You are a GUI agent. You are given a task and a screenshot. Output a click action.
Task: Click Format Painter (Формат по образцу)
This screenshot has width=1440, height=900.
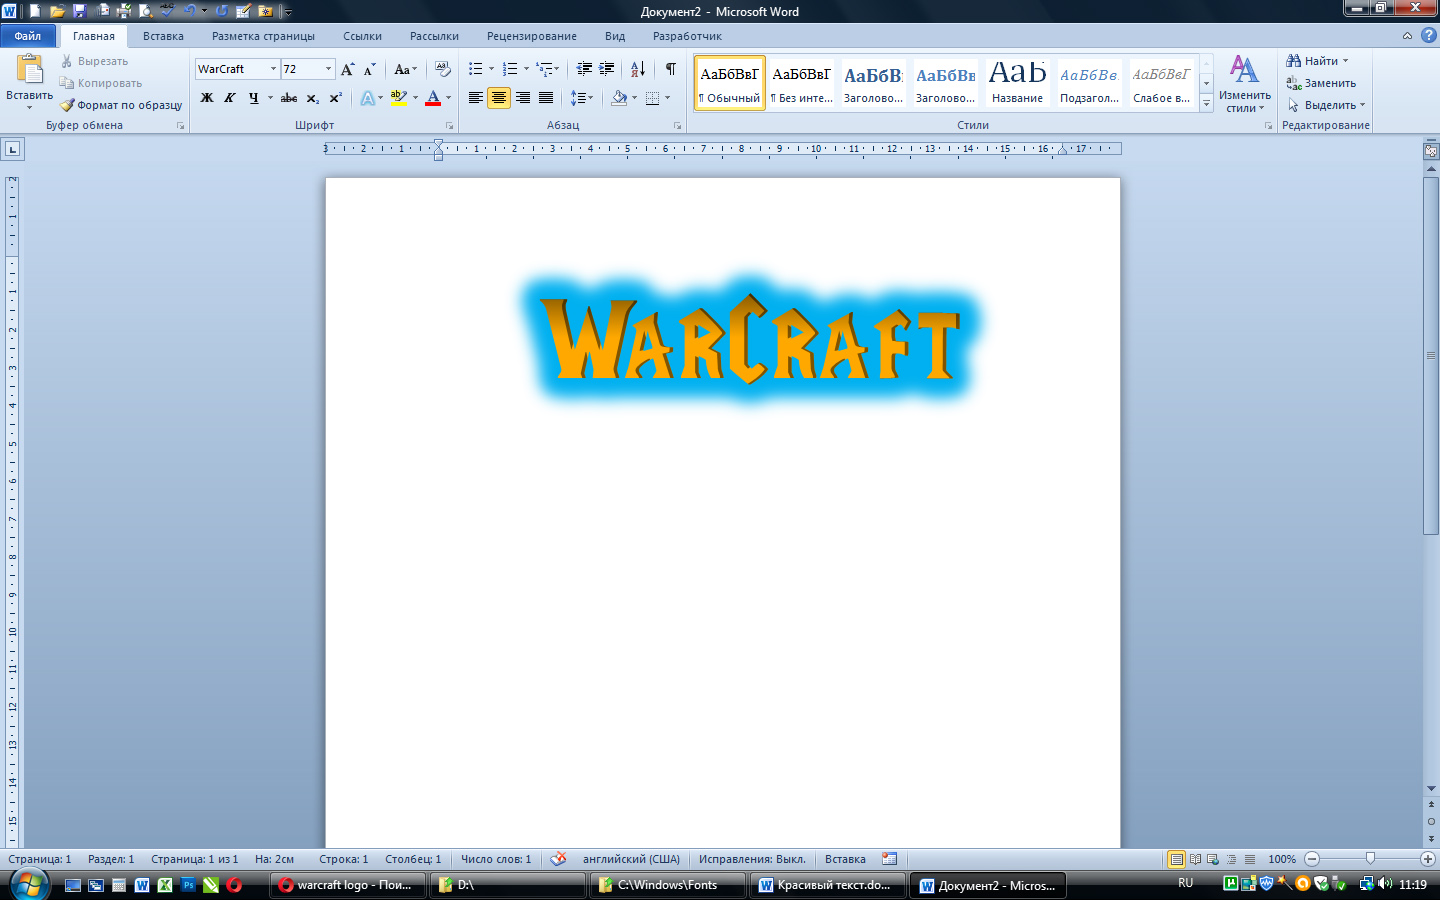(121, 105)
